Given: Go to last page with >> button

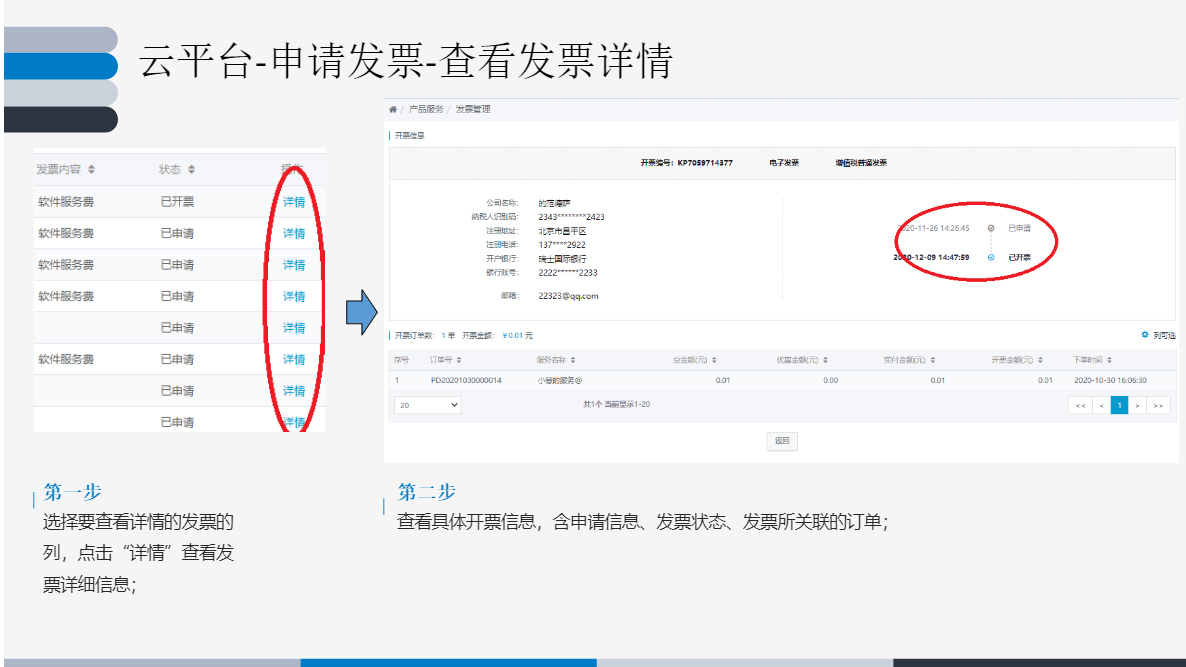Looking at the screenshot, I should click(1158, 405).
